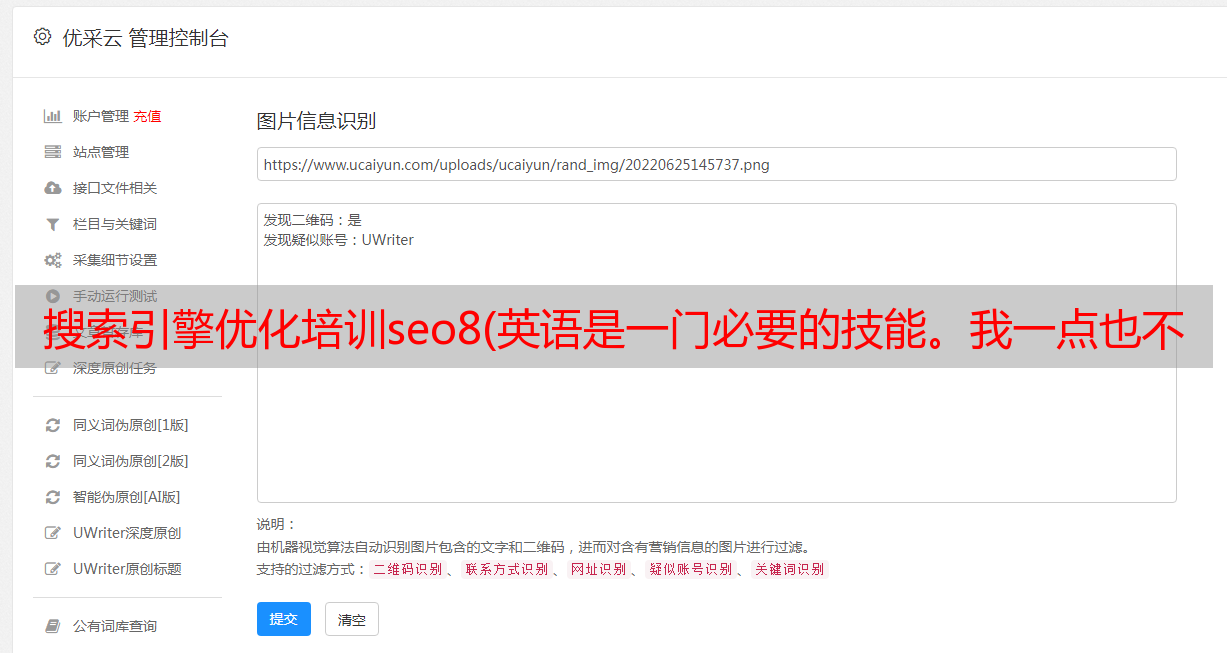Open the 充值 recharge link
Viewport: 1227px width, 653px height.
(147, 116)
